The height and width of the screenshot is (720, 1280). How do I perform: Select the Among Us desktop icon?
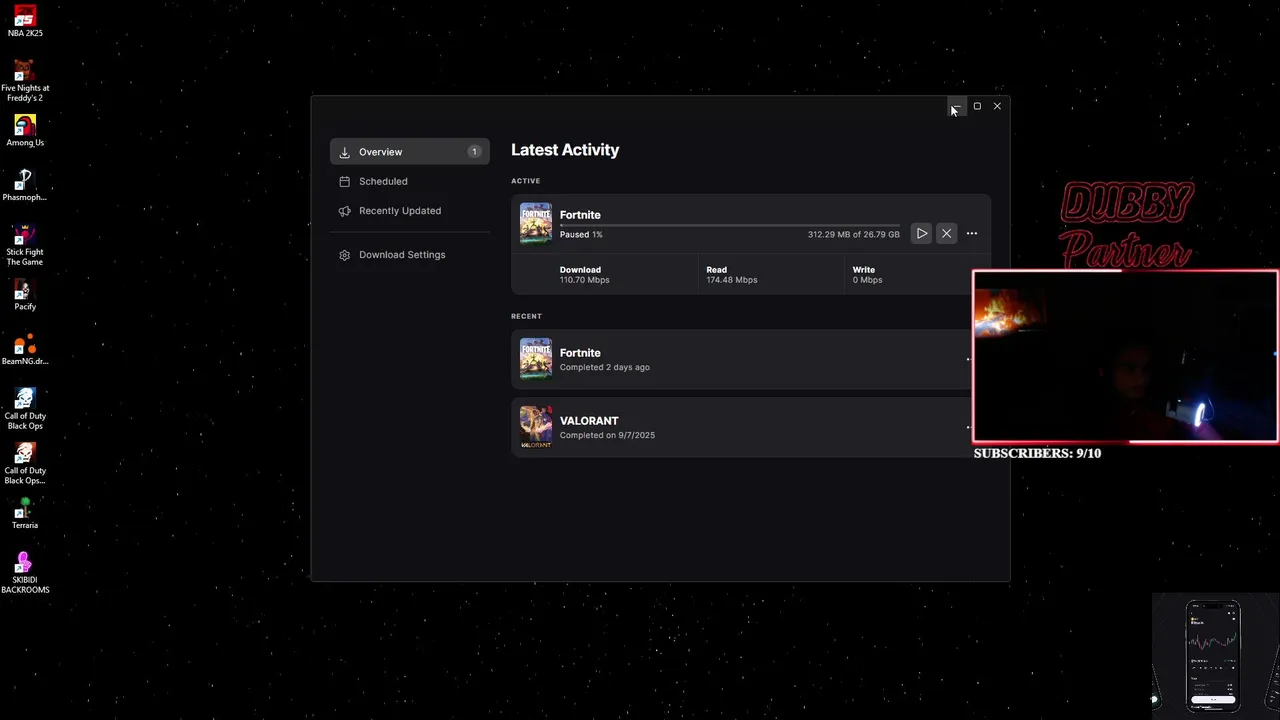(x=25, y=131)
